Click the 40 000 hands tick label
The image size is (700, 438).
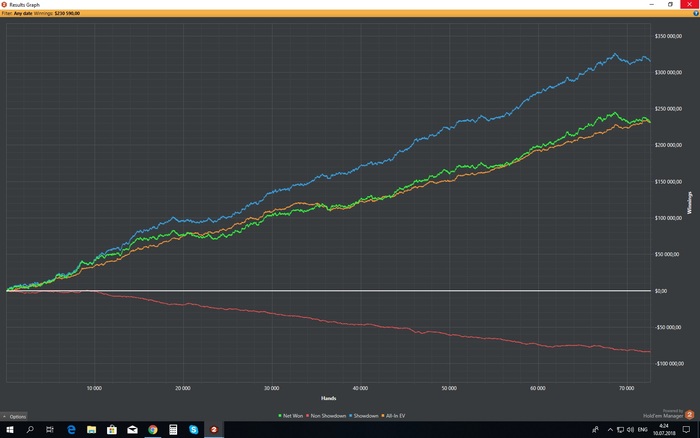[x=360, y=388]
